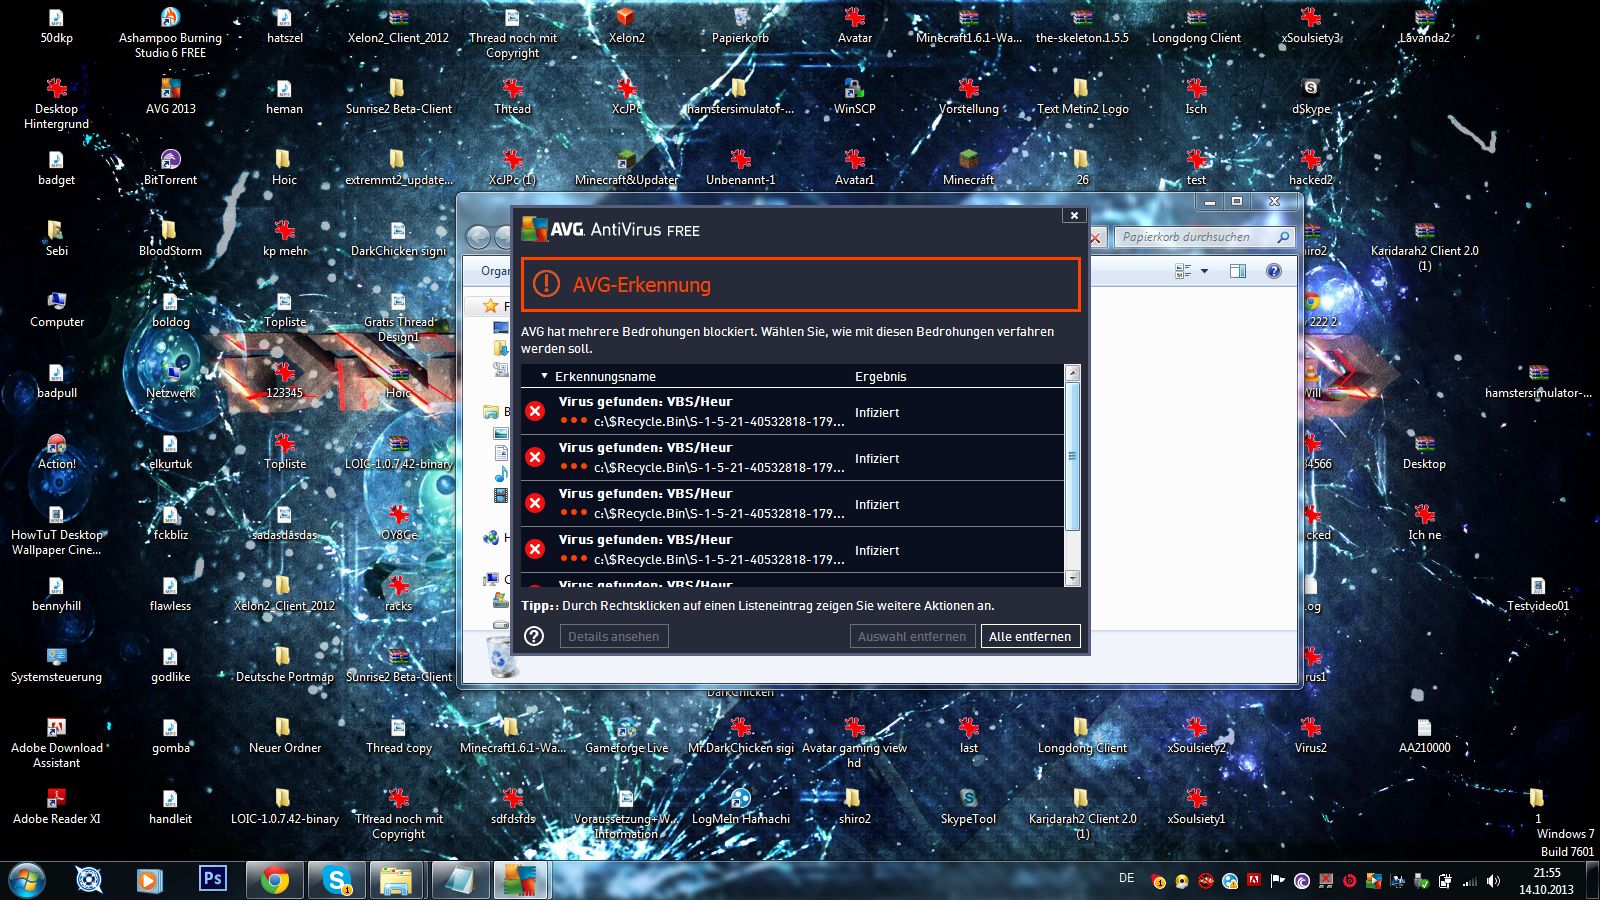1600x900 pixels.
Task: Select 'Papierkorb' desktop icon
Action: point(741,25)
